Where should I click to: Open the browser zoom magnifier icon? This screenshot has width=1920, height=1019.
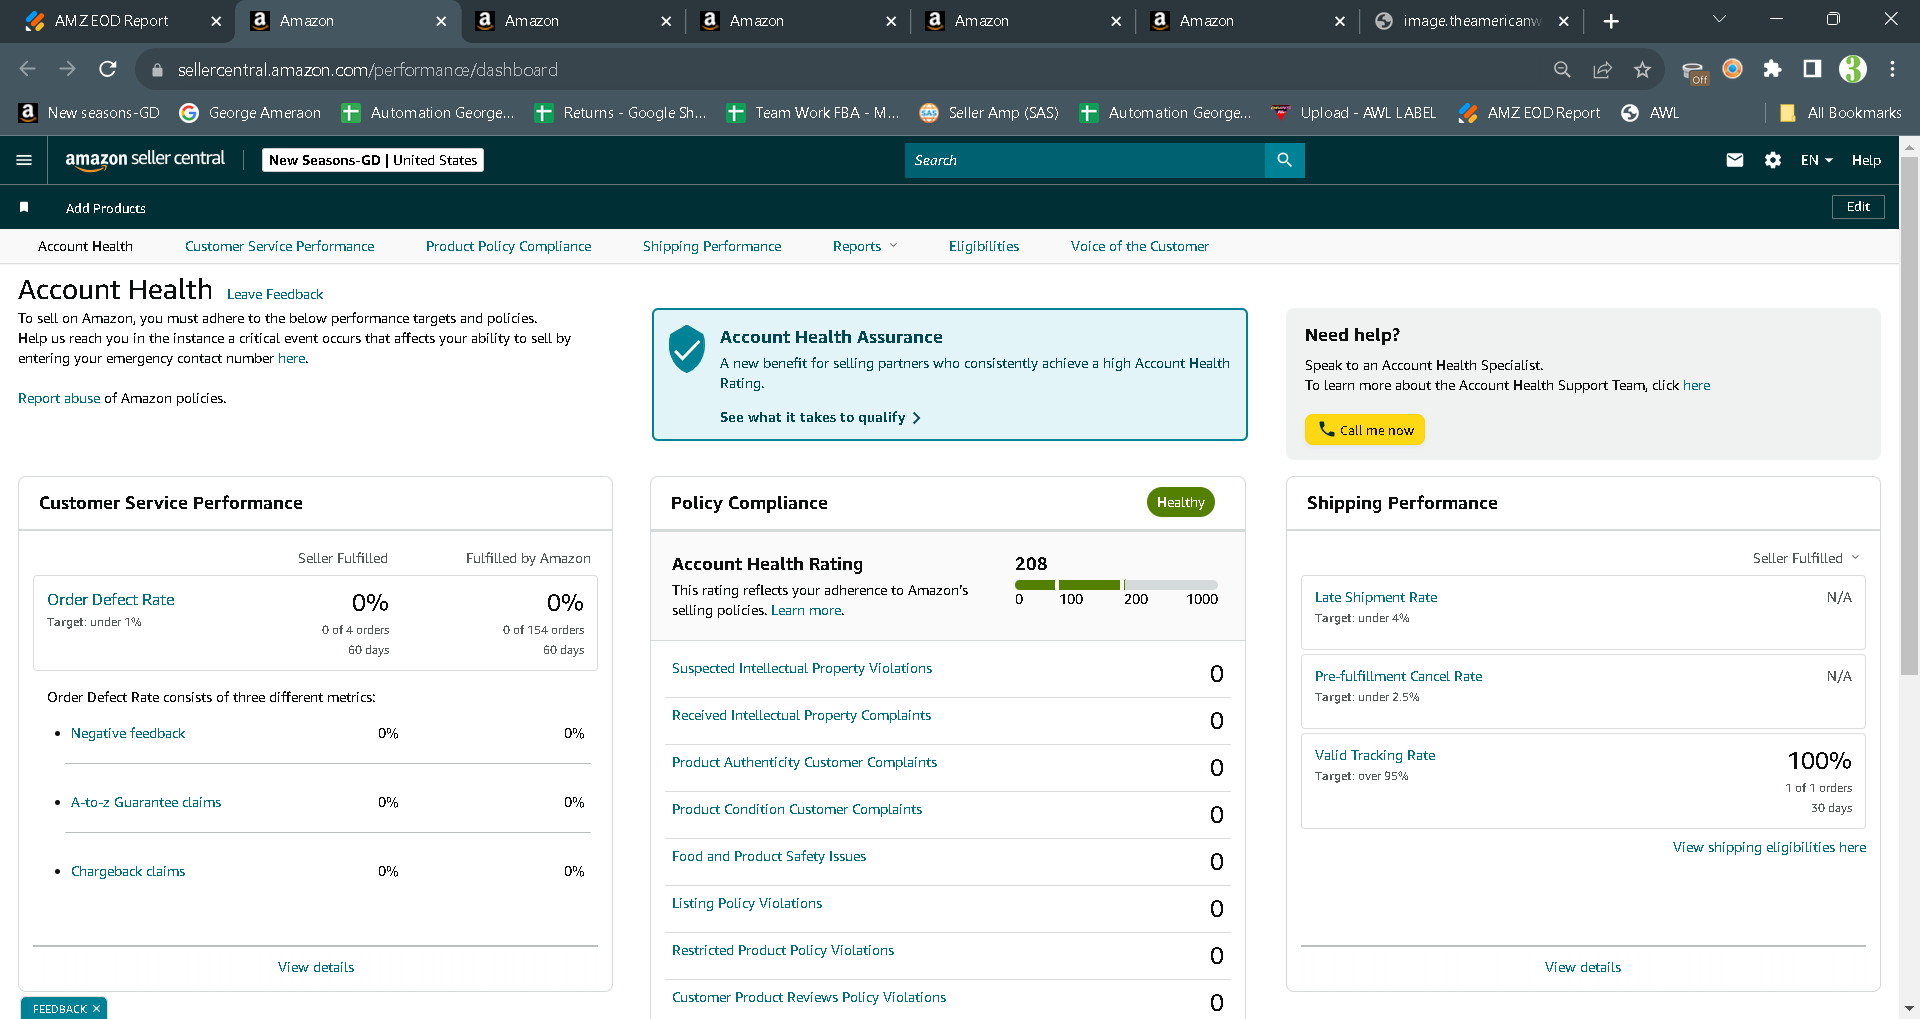[x=1562, y=69]
